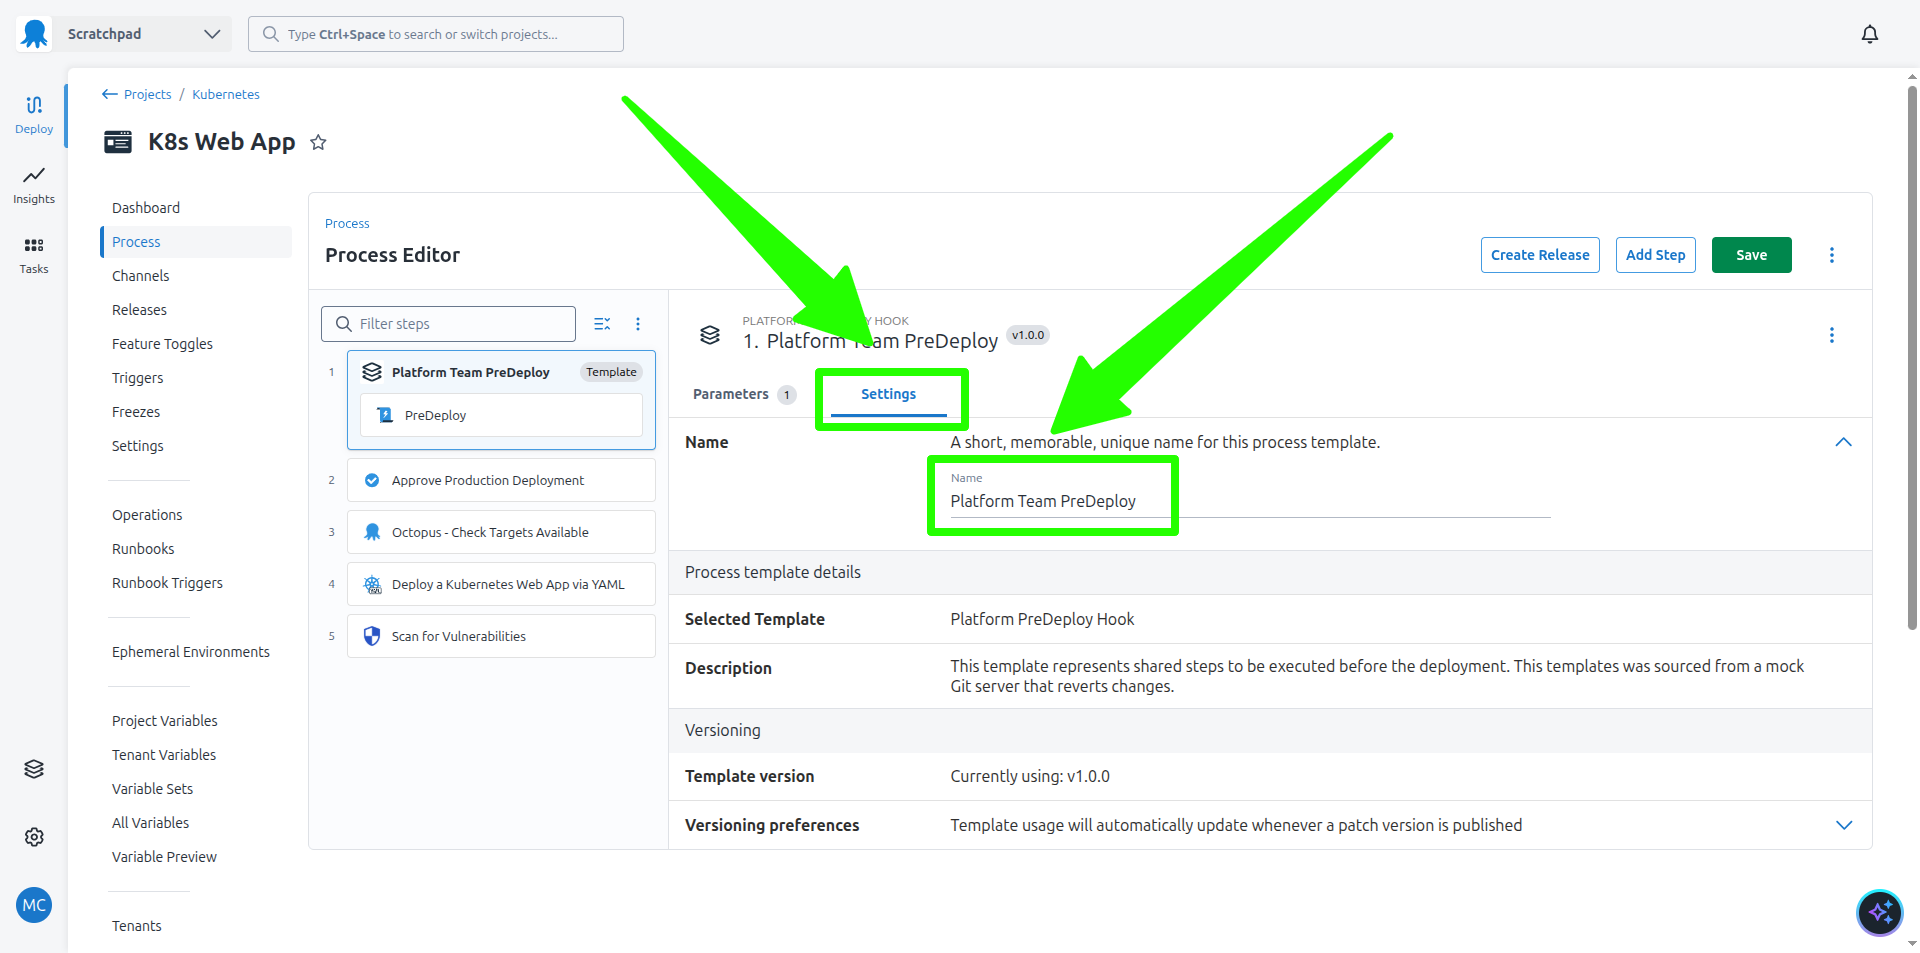1920x953 pixels.
Task: Navigate to the Kubernetes breadcrumb link
Action: pos(225,94)
